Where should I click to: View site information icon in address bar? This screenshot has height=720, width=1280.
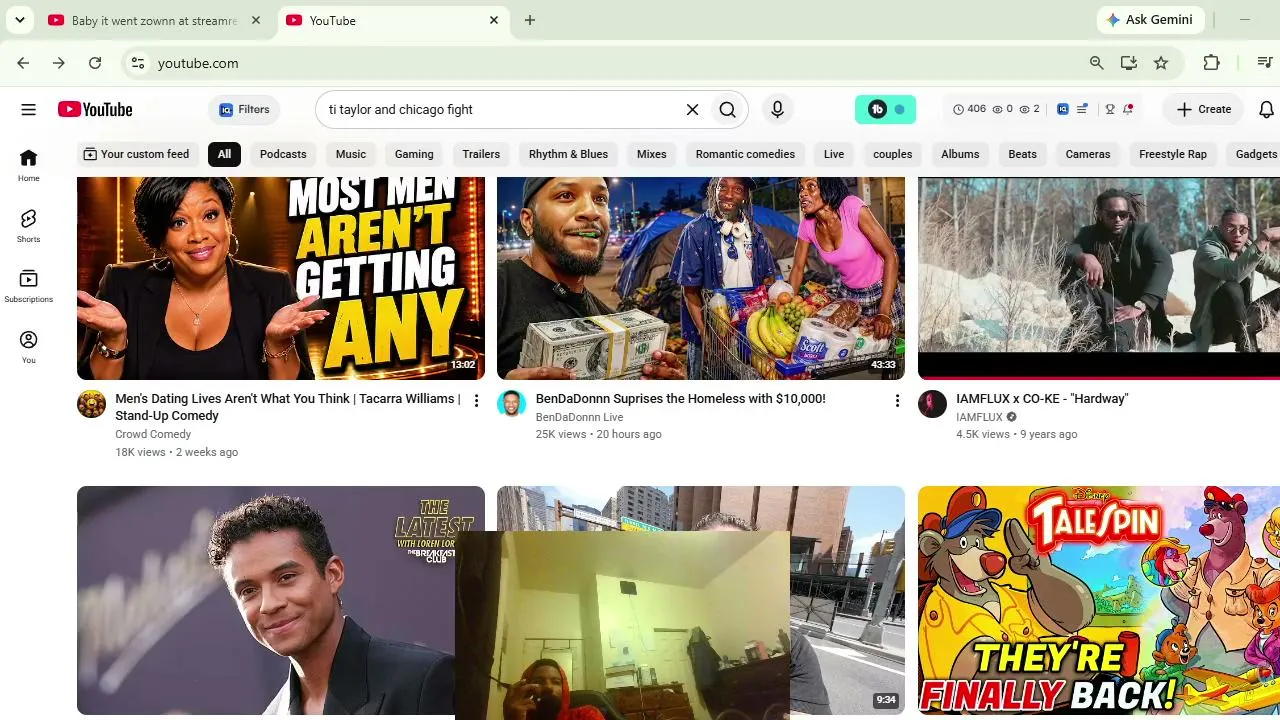(138, 63)
